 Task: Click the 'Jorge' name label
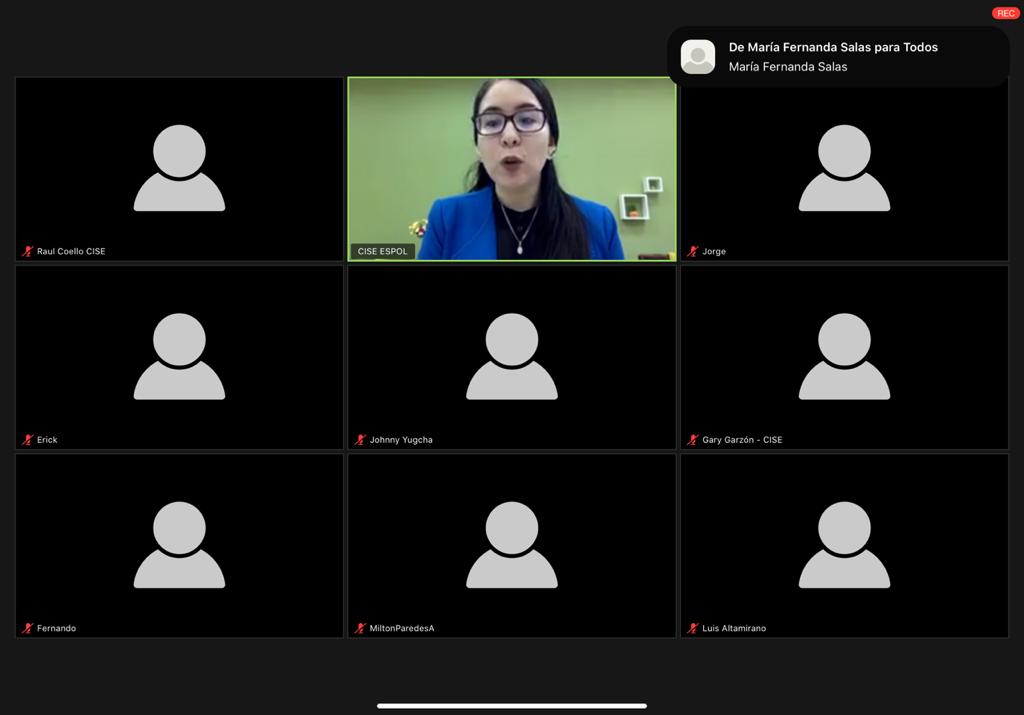click(x=714, y=251)
